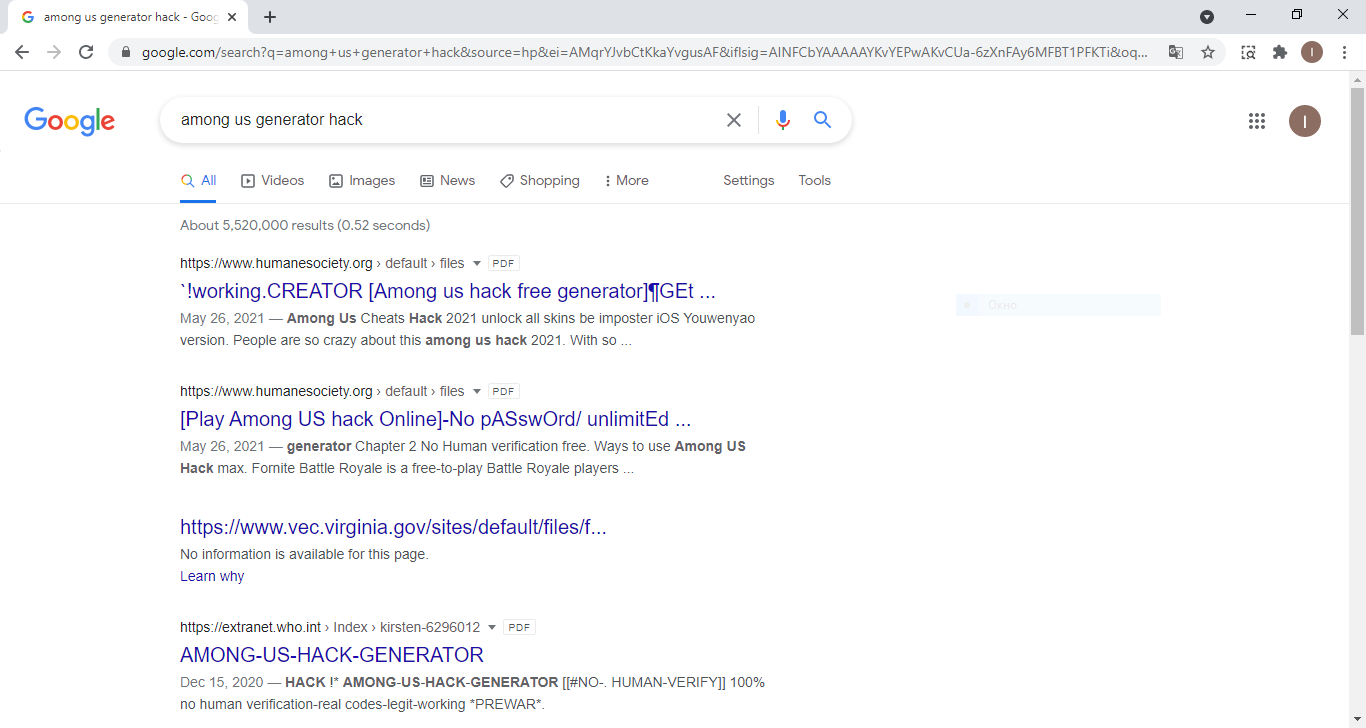Reload the page with refresh icon

(x=86, y=52)
